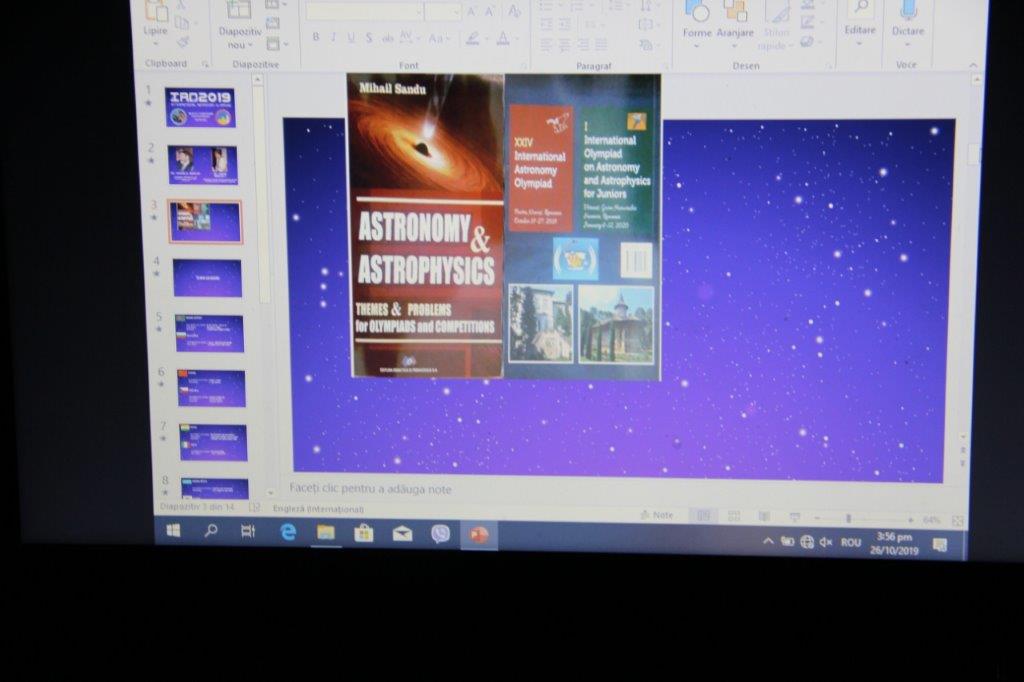This screenshot has height=682, width=1024.
Task: Open the font color dropdown arrow
Action: coord(517,40)
